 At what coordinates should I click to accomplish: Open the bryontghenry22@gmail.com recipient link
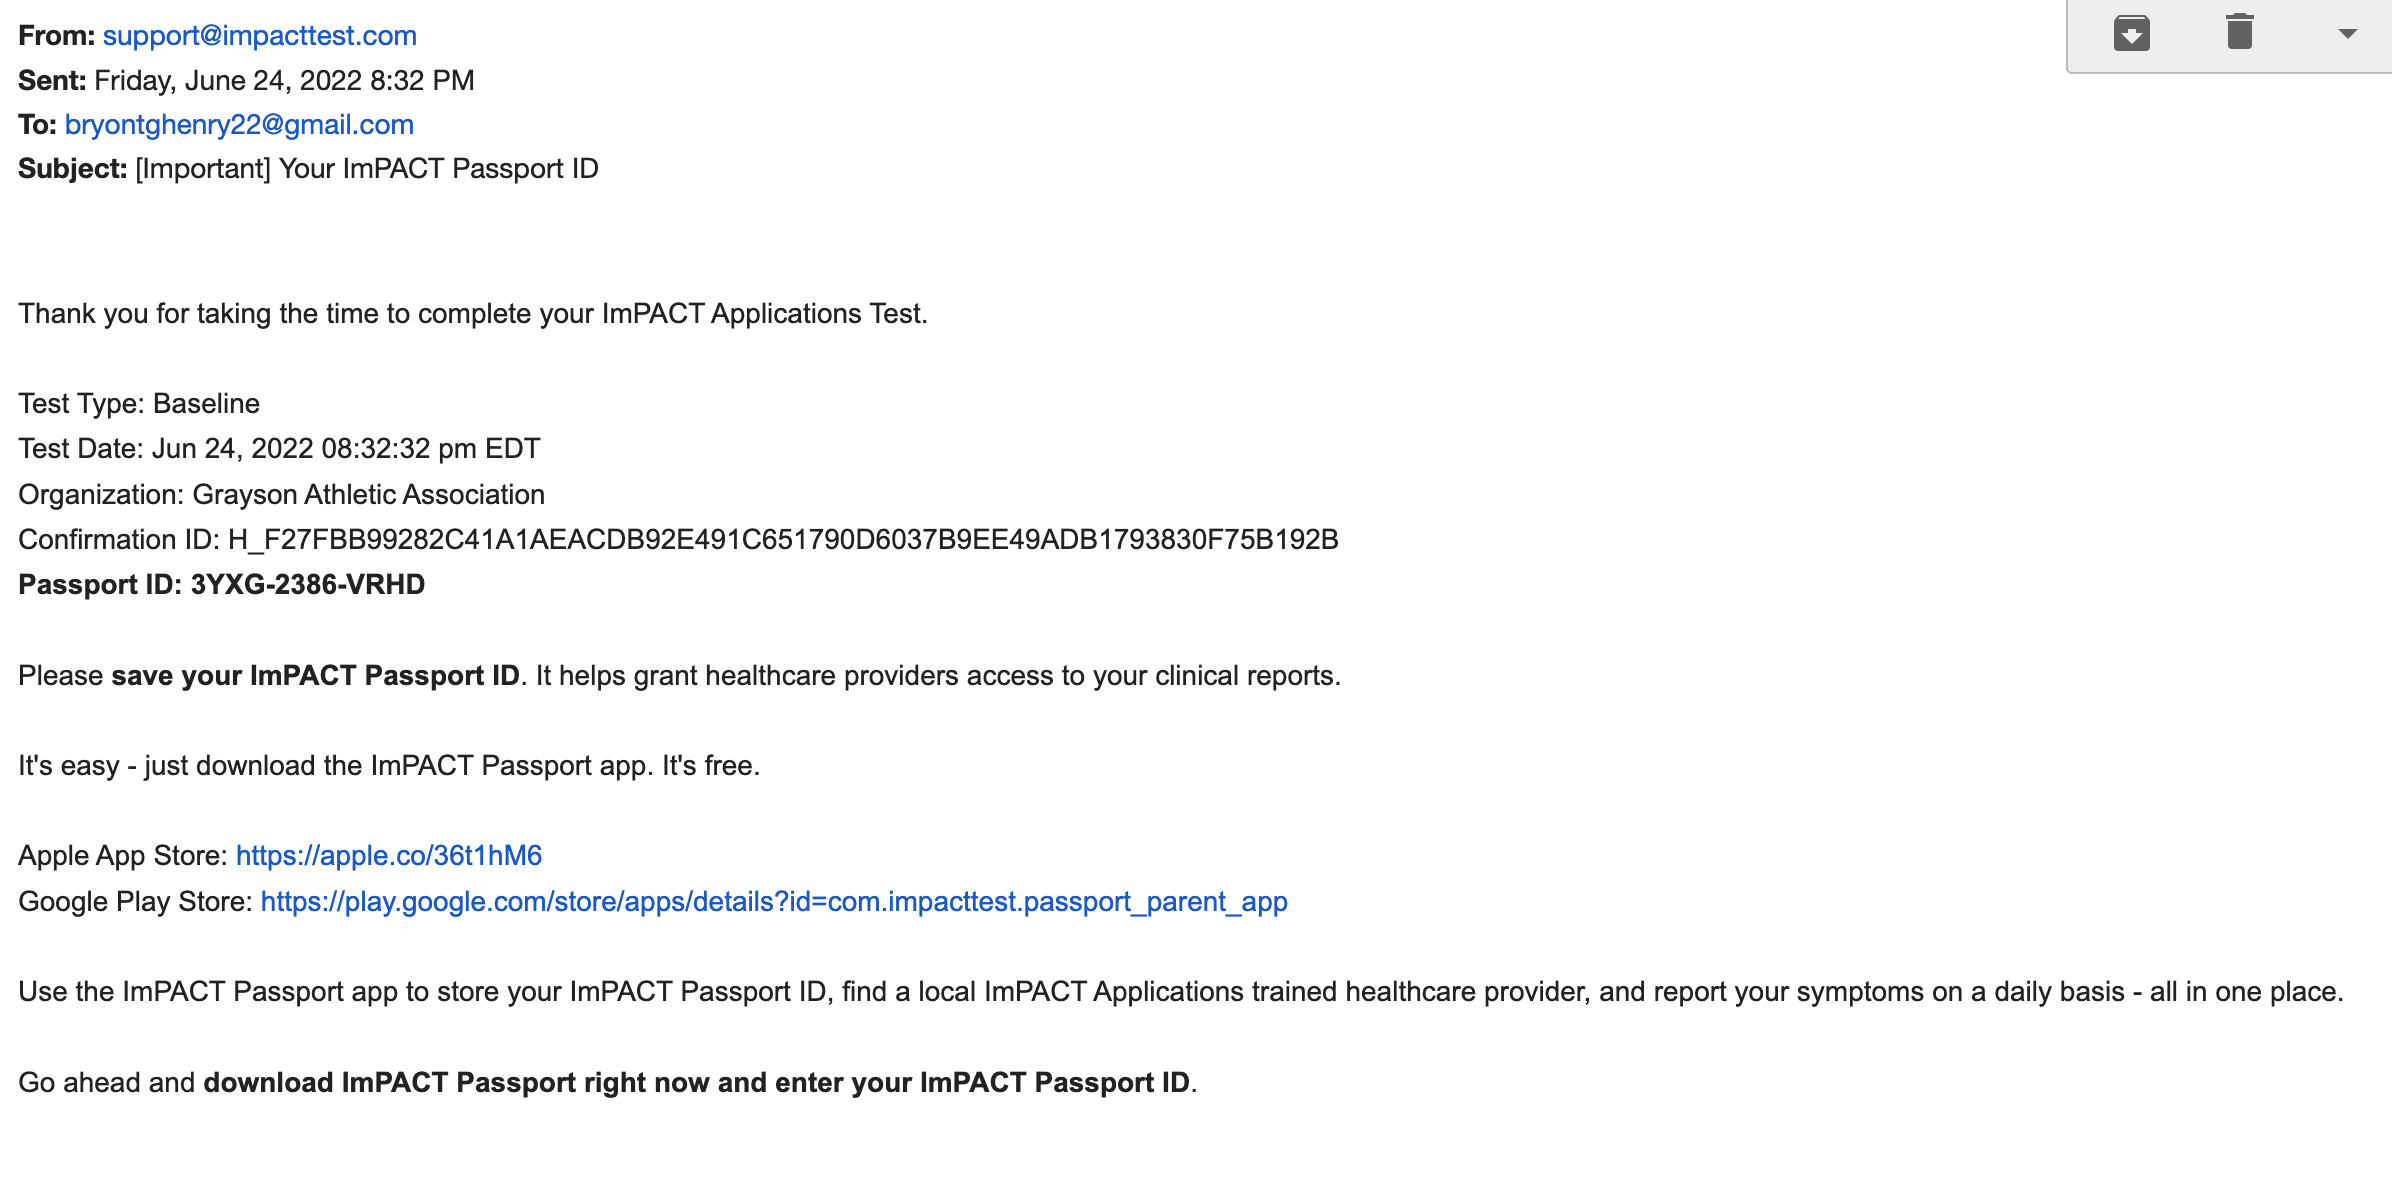239,124
